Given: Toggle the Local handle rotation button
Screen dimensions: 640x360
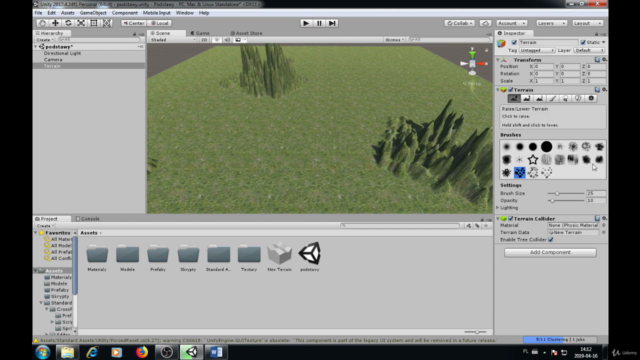Looking at the screenshot, I should [x=160, y=23].
